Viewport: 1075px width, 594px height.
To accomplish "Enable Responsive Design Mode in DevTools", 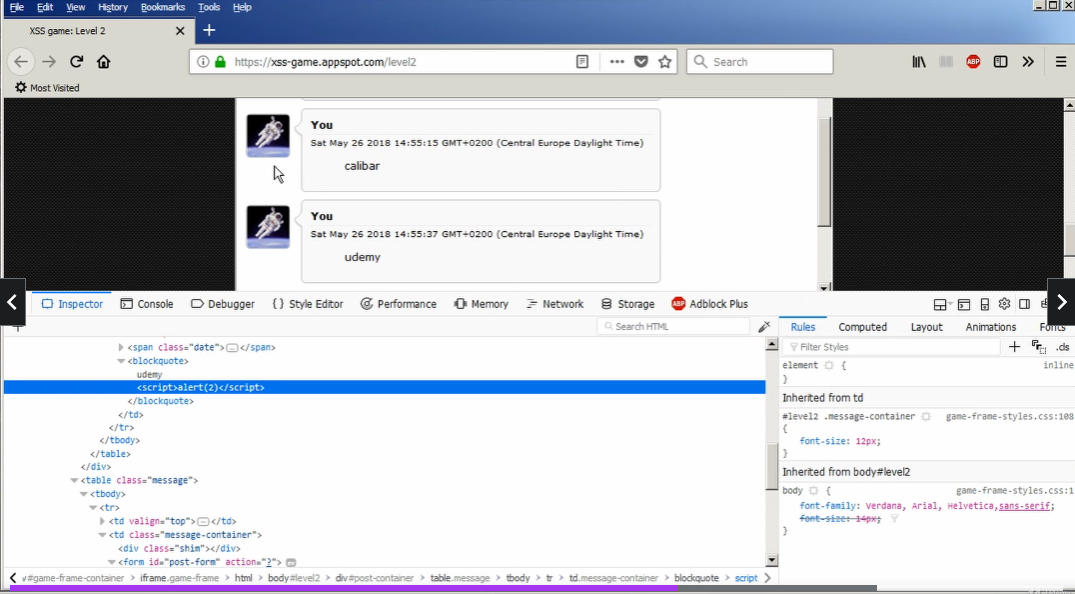I will [x=983, y=303].
